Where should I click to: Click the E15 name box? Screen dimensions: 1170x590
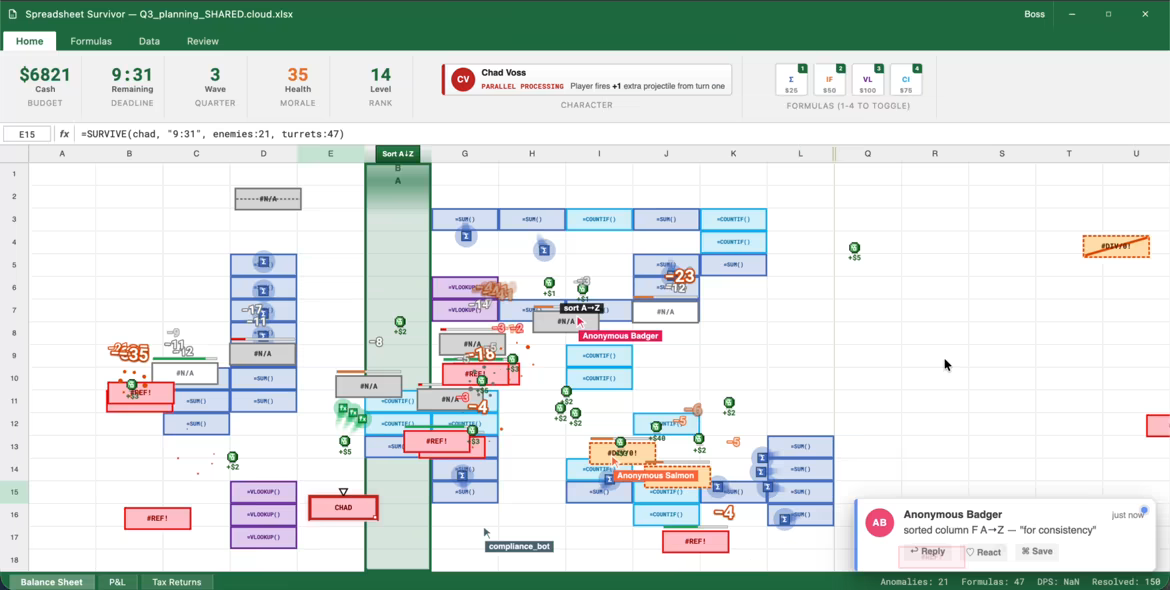[27, 134]
